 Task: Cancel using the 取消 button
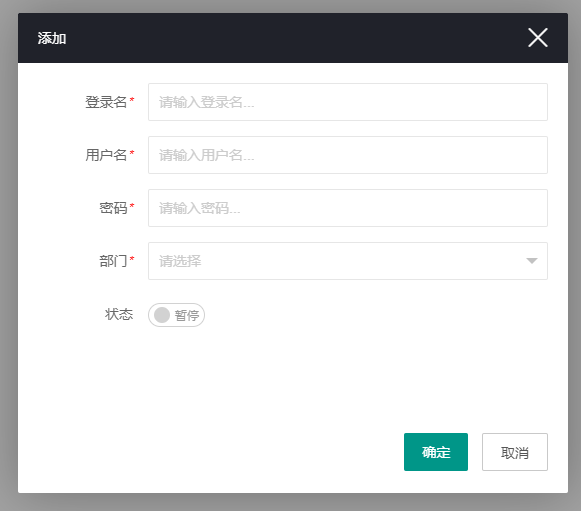pyautogui.click(x=515, y=452)
